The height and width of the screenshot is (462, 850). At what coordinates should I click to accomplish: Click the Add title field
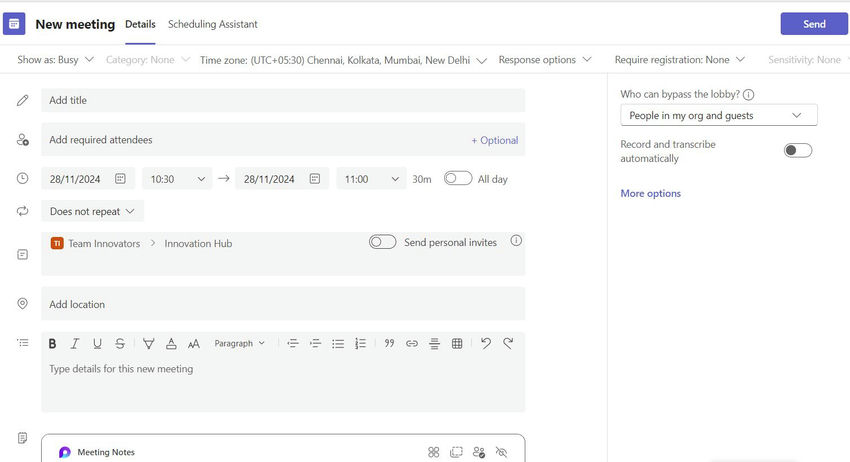283,100
